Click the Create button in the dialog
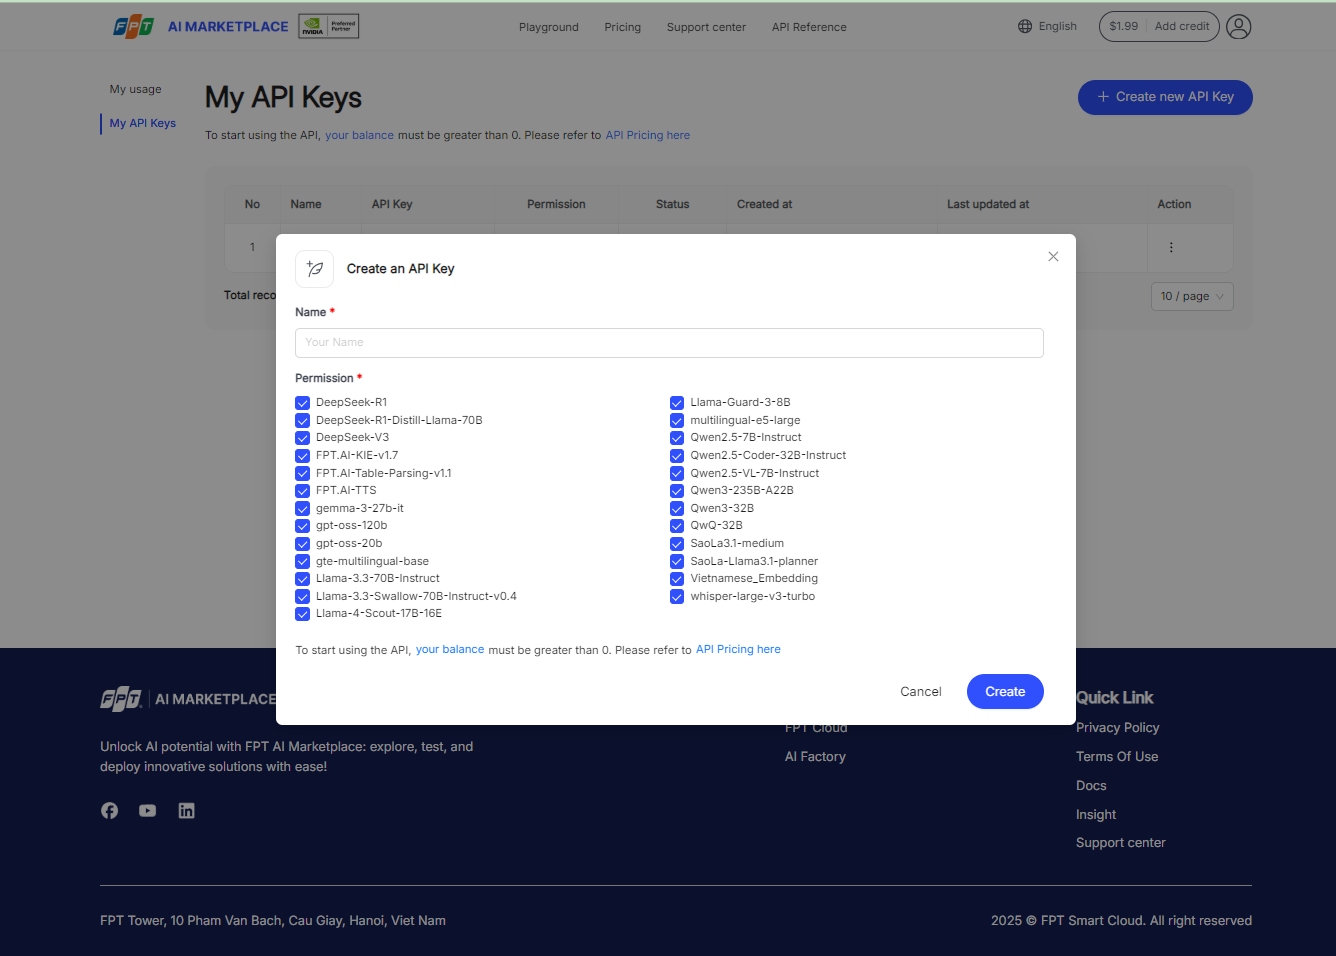Image resolution: width=1336 pixels, height=956 pixels. (1005, 692)
